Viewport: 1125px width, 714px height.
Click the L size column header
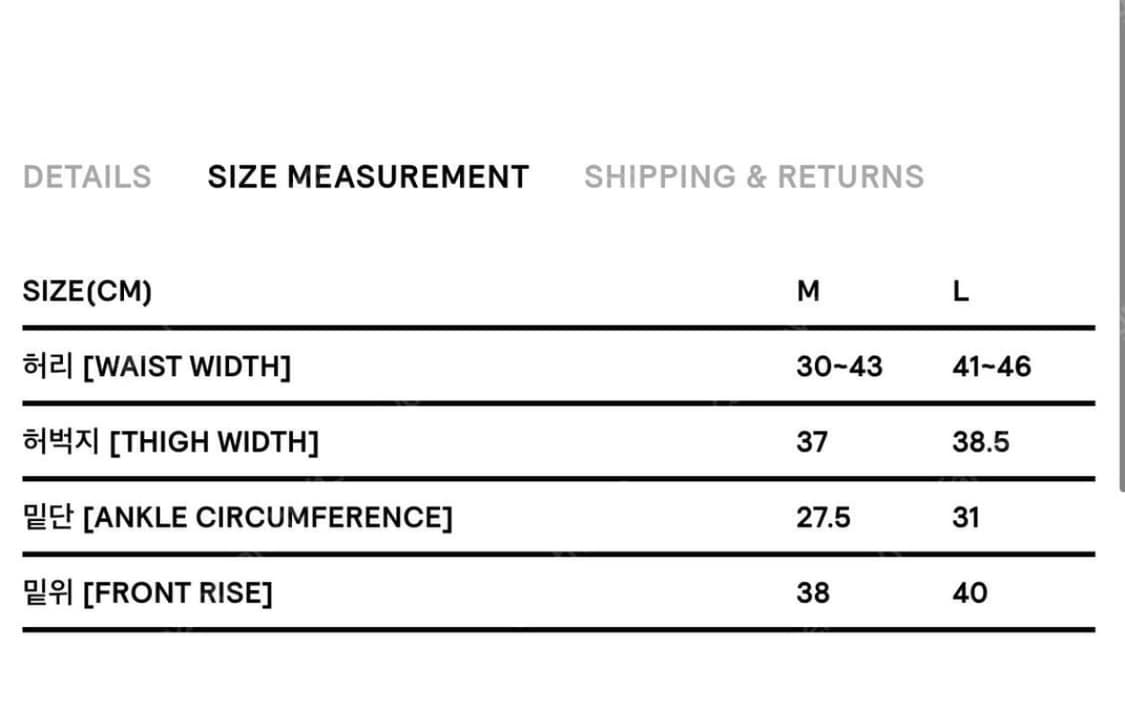pyautogui.click(x=961, y=291)
